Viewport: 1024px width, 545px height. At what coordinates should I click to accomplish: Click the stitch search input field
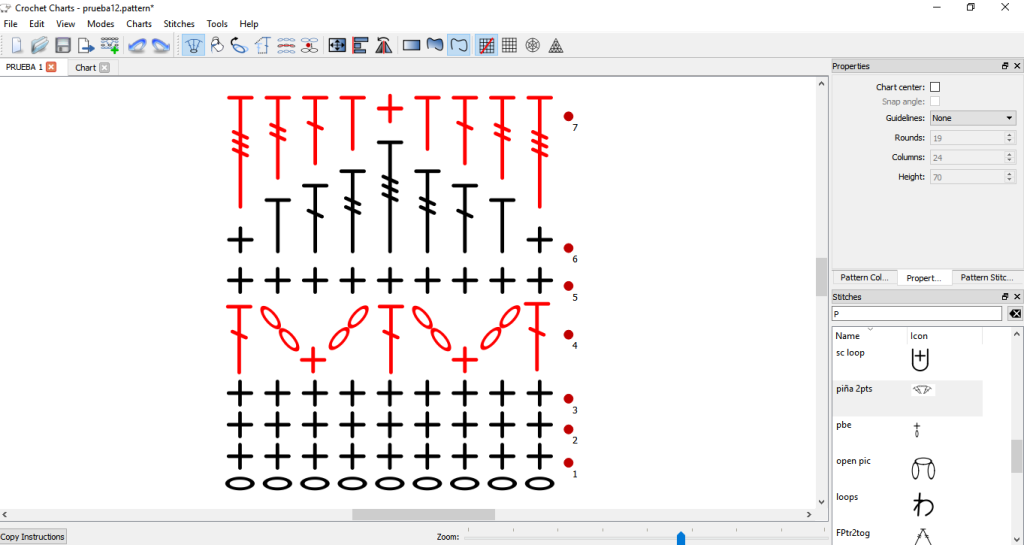point(916,314)
